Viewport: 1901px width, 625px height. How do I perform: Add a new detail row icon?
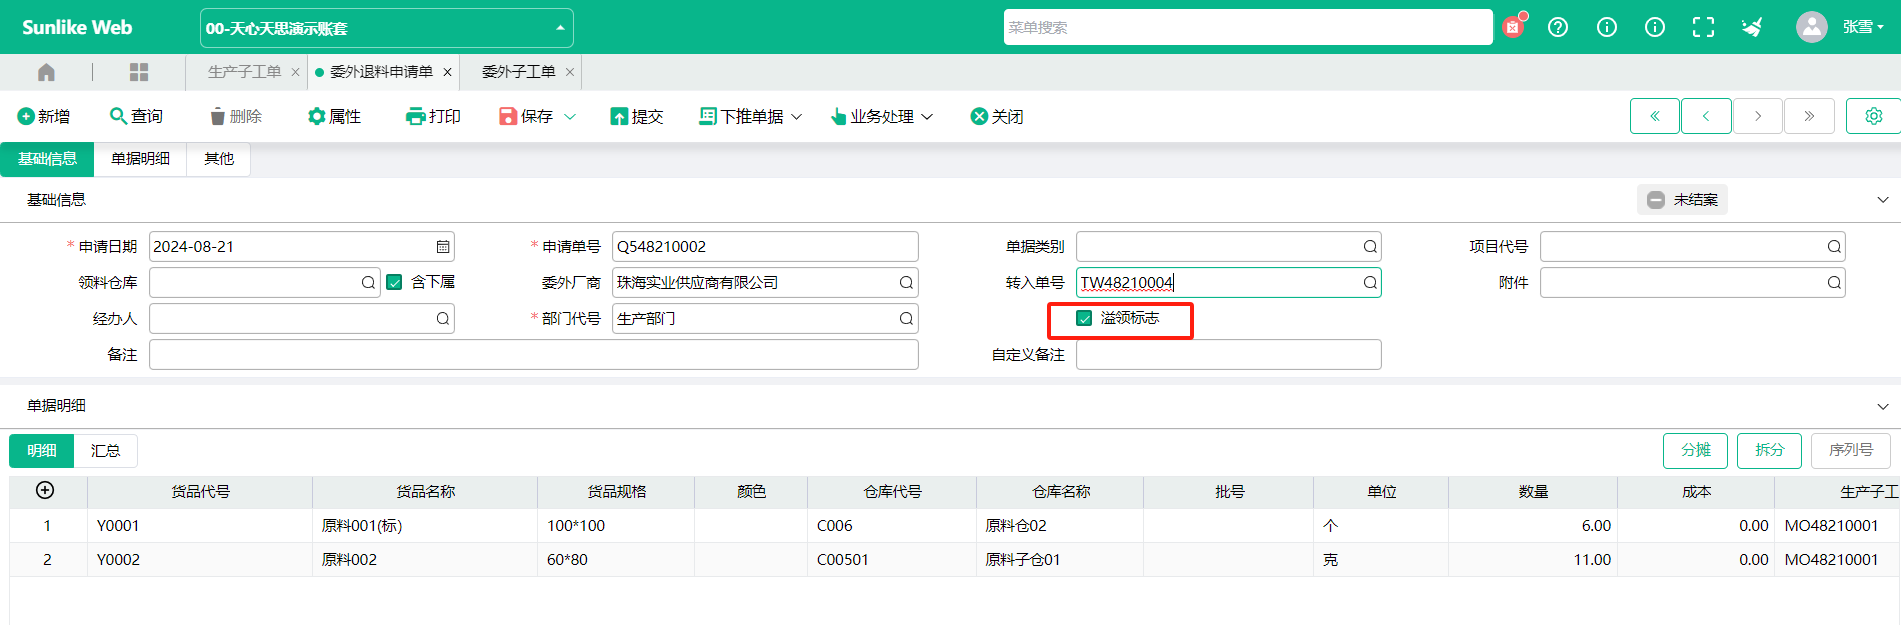(x=45, y=490)
